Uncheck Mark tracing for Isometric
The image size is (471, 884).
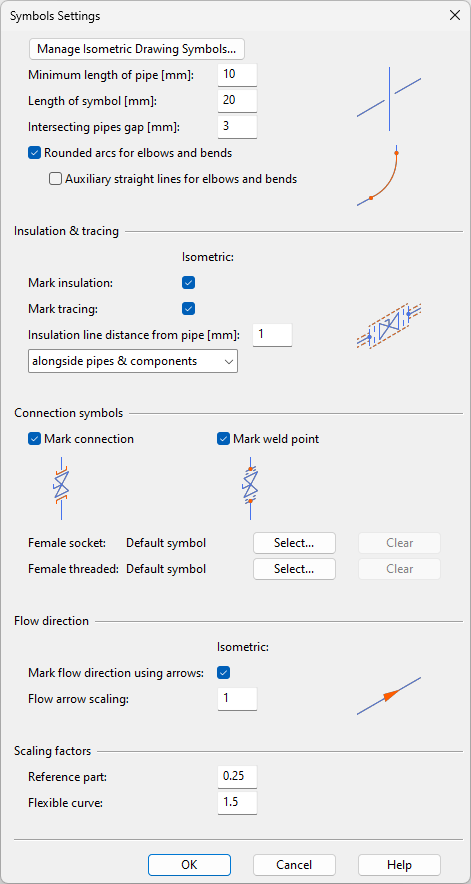pos(188,309)
